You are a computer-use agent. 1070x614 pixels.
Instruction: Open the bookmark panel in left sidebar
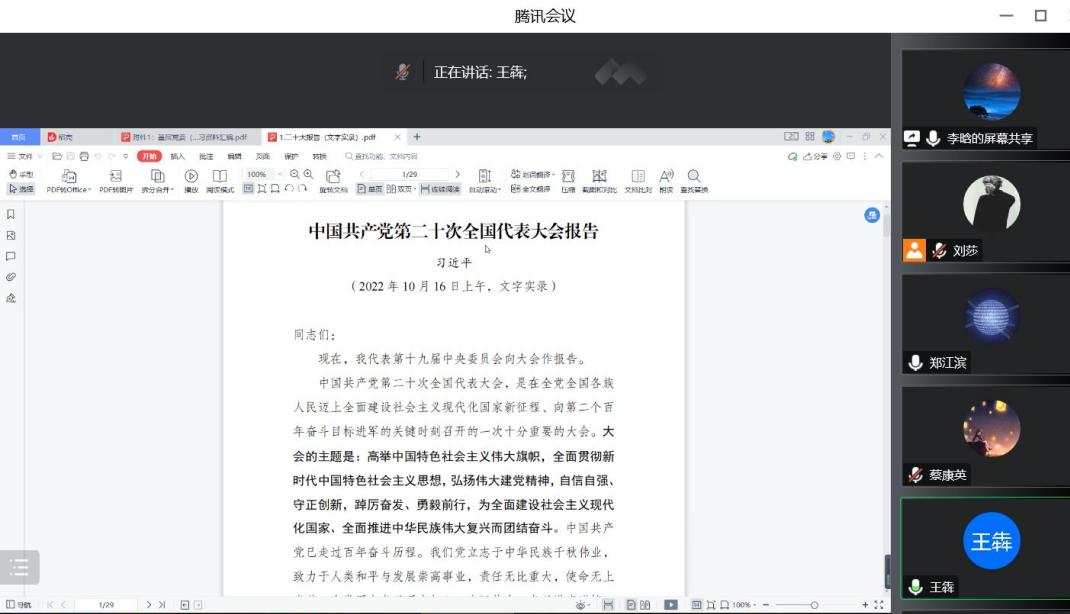(x=11, y=214)
